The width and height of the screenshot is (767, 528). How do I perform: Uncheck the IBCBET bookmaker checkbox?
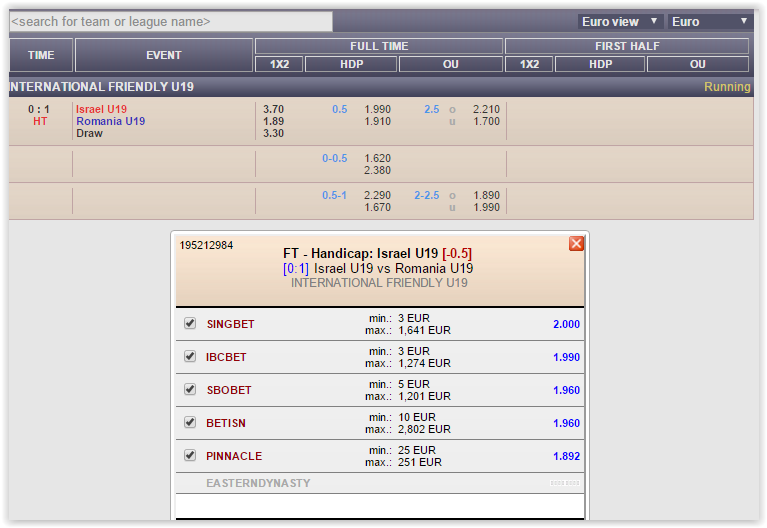pyautogui.click(x=190, y=356)
